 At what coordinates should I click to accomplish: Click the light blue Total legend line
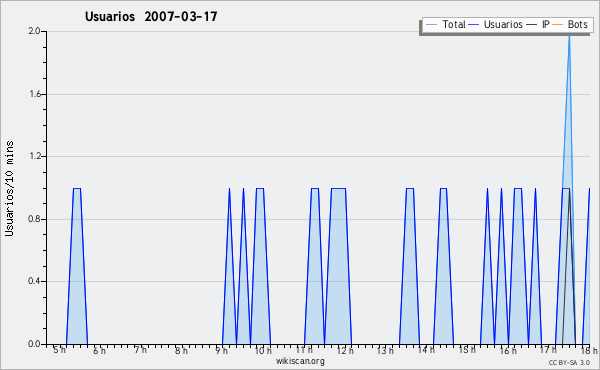click(431, 25)
